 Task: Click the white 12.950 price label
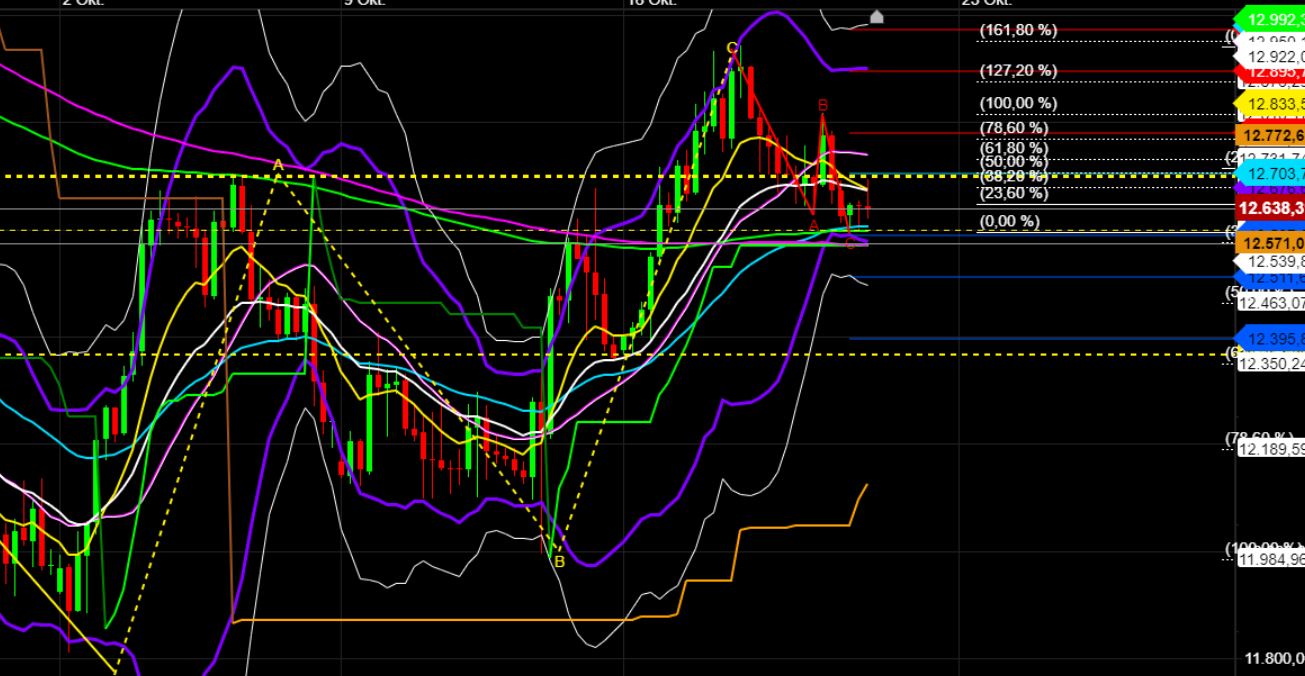click(x=1268, y=40)
